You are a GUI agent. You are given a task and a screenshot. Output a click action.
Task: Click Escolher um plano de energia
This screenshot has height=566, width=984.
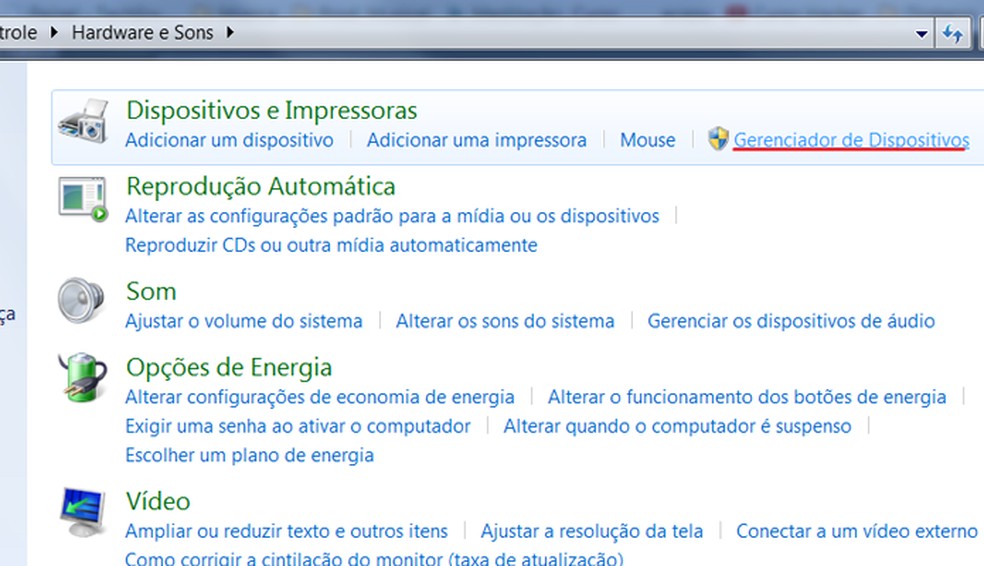tap(250, 456)
